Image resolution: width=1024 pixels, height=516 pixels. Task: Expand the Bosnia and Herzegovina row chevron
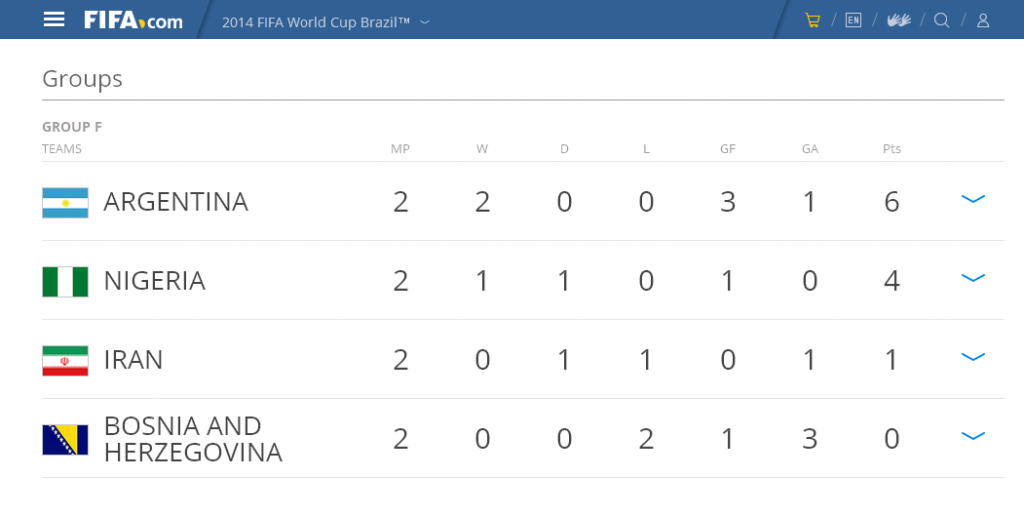(x=973, y=436)
